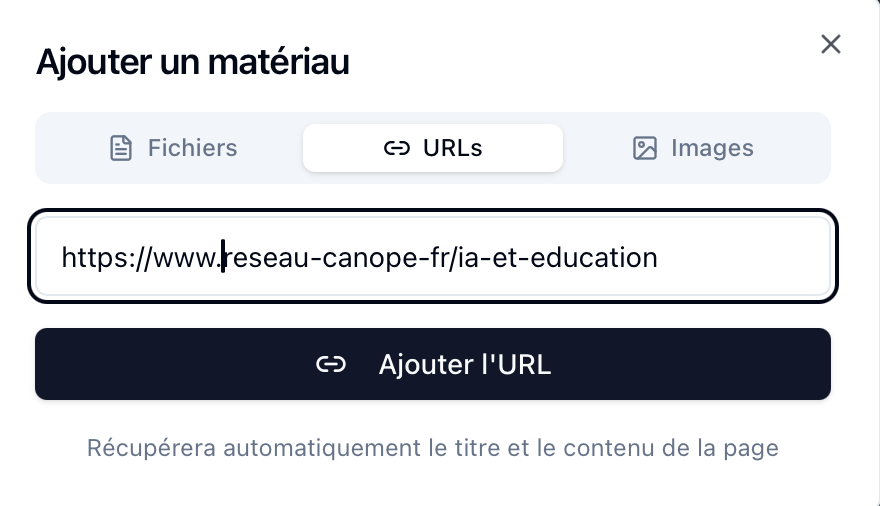Close the Ajouter un matériau dialog
This screenshot has height=506, width=880.
click(x=830, y=44)
